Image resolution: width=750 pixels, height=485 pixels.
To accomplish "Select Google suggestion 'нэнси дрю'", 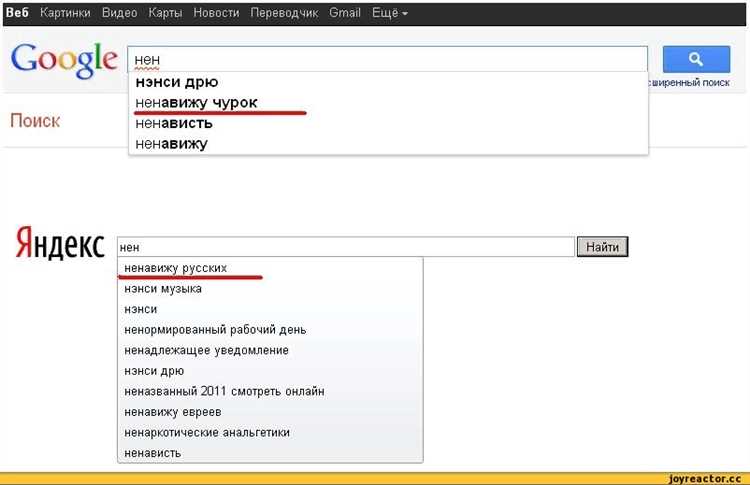I will [388, 82].
